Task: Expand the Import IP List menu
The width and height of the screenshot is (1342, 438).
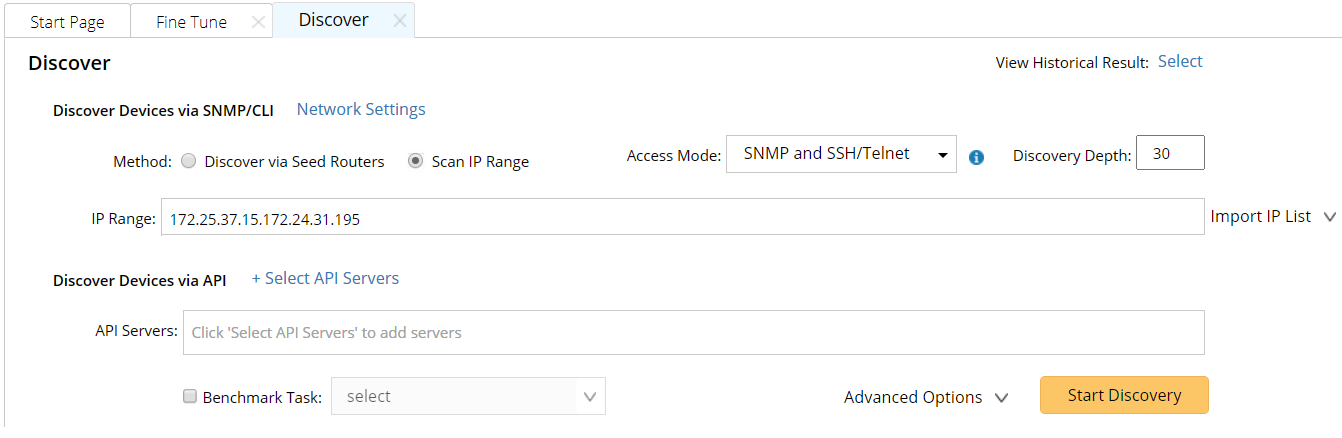Action: click(1273, 217)
